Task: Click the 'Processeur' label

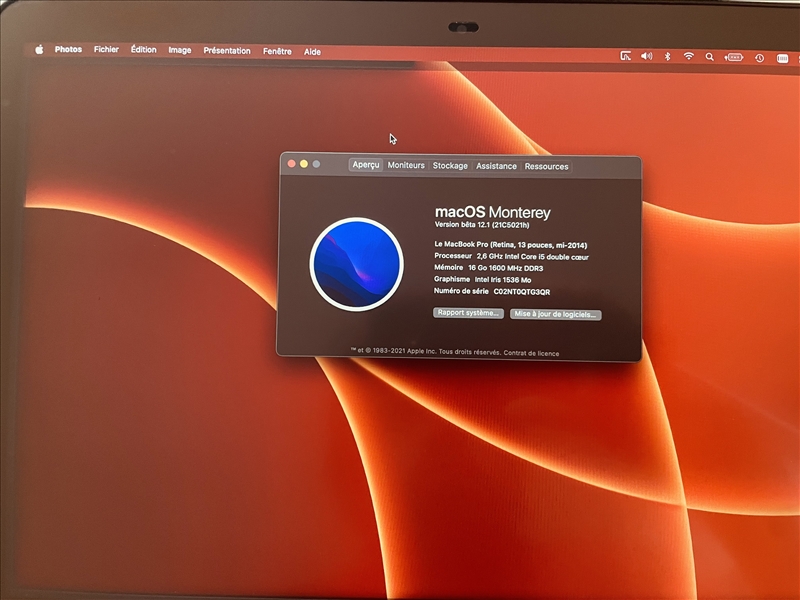Action: point(453,256)
